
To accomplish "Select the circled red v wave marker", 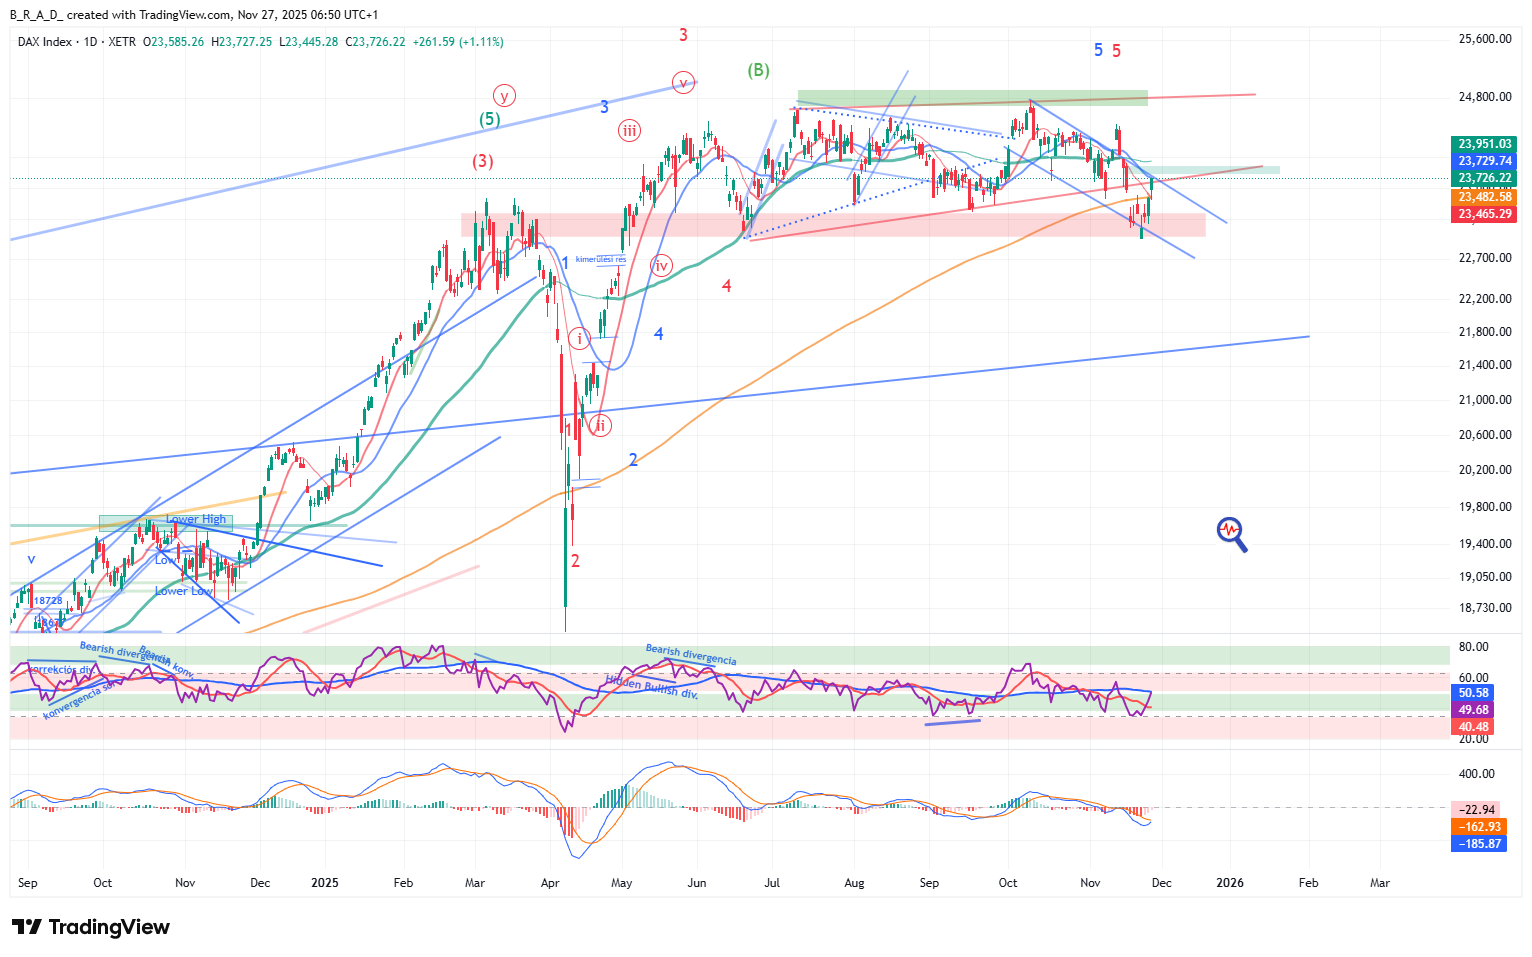I will click(683, 82).
